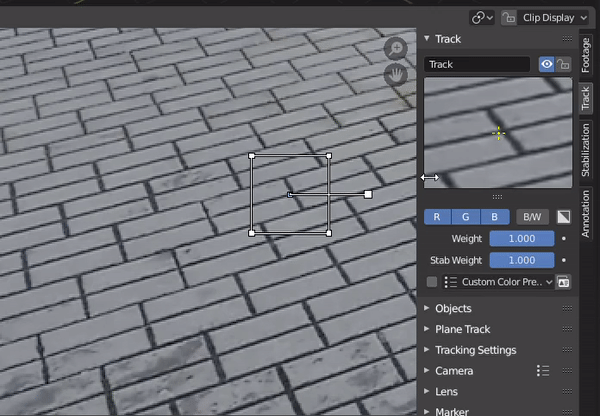The width and height of the screenshot is (600, 416).
Task: Click the animate dot beside Weight
Action: click(x=564, y=239)
